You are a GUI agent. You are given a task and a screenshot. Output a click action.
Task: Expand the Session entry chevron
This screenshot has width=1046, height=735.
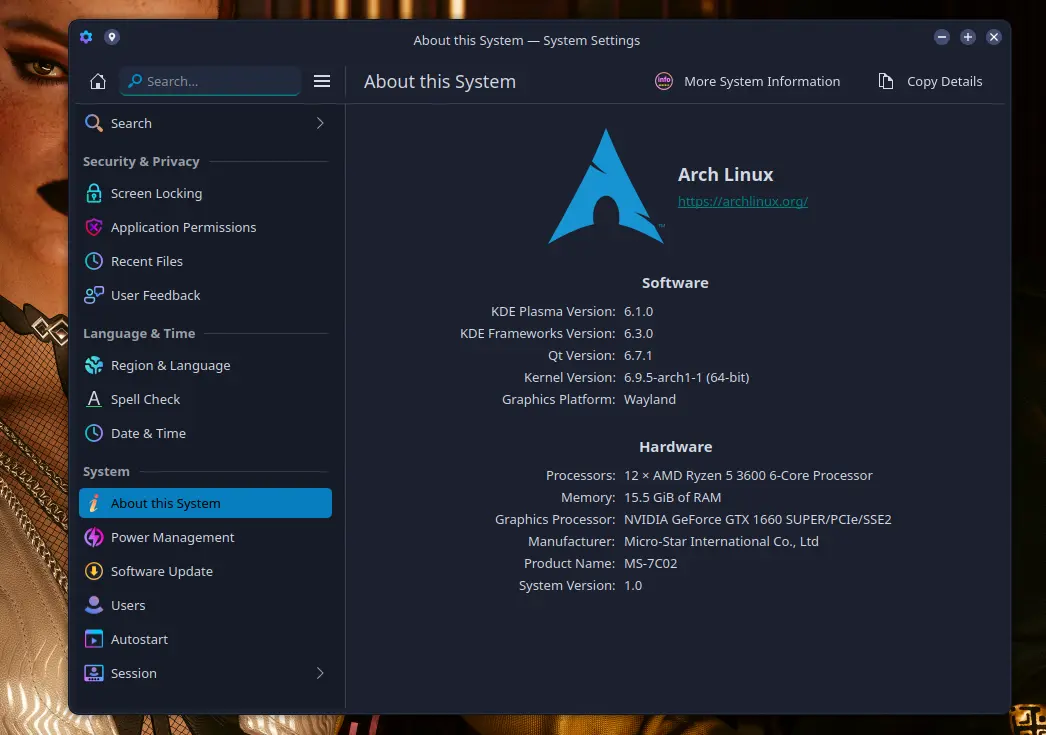320,674
